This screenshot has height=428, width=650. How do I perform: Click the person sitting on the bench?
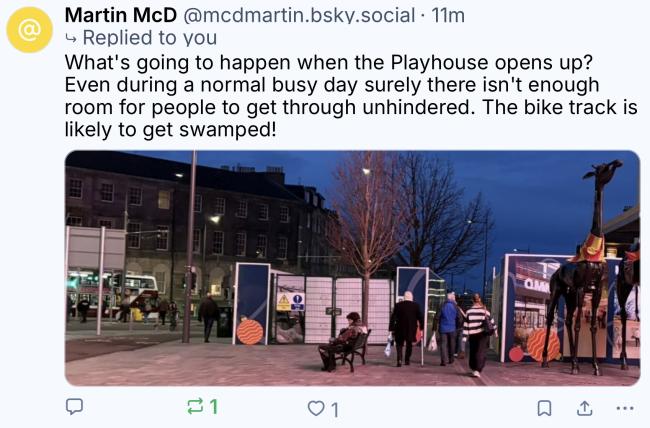pyautogui.click(x=342, y=341)
